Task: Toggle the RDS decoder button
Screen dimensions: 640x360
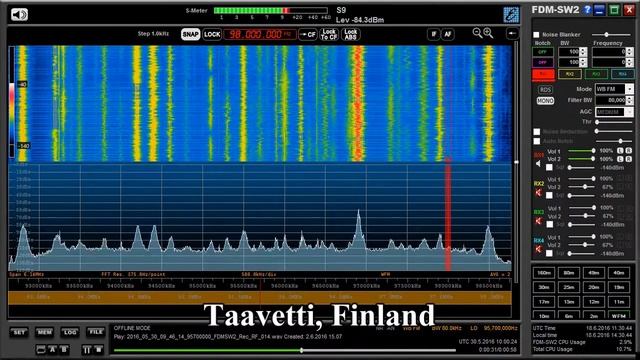Action: (545, 90)
